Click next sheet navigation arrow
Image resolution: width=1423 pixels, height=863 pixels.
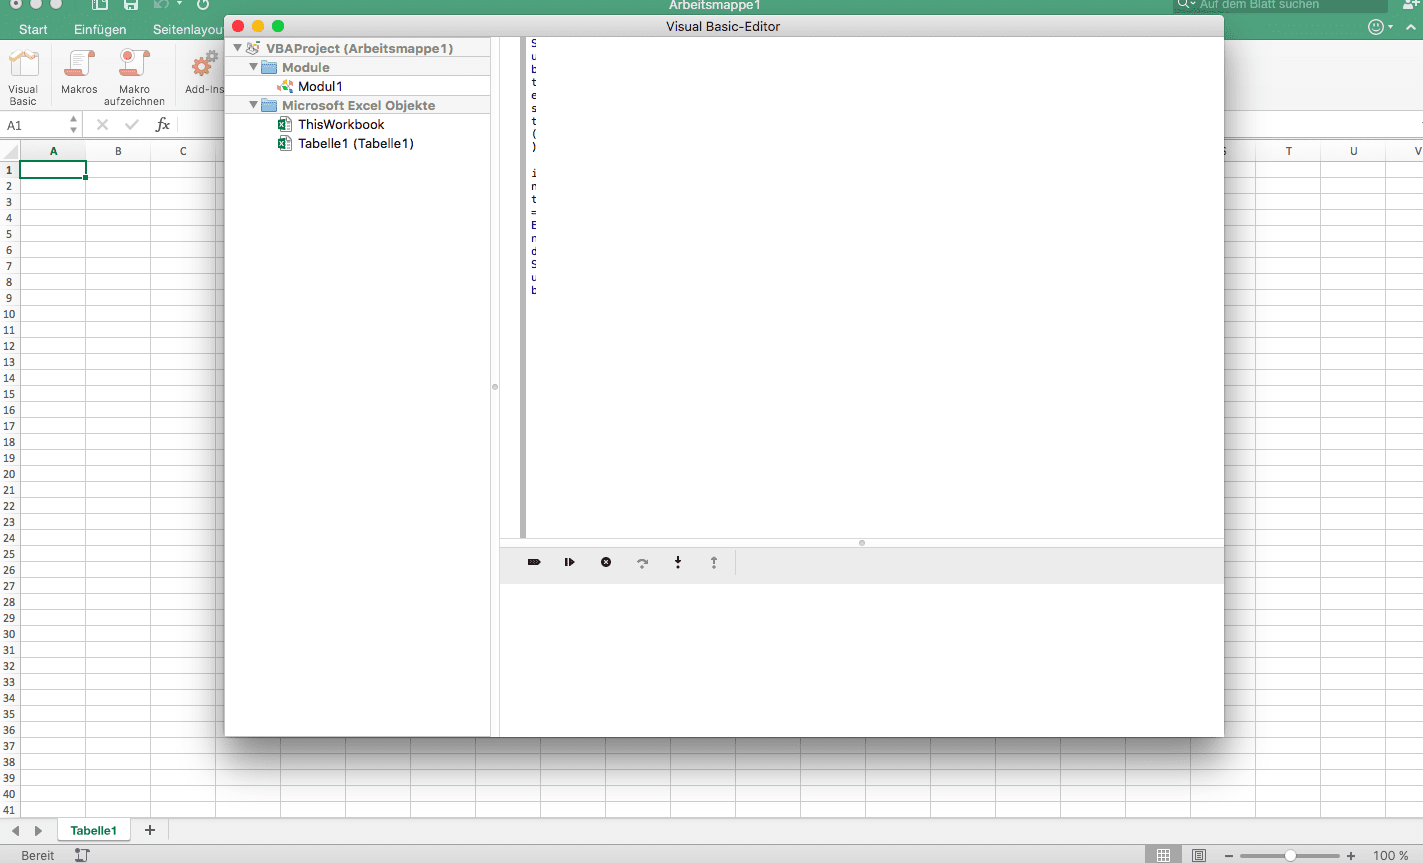pos(39,830)
